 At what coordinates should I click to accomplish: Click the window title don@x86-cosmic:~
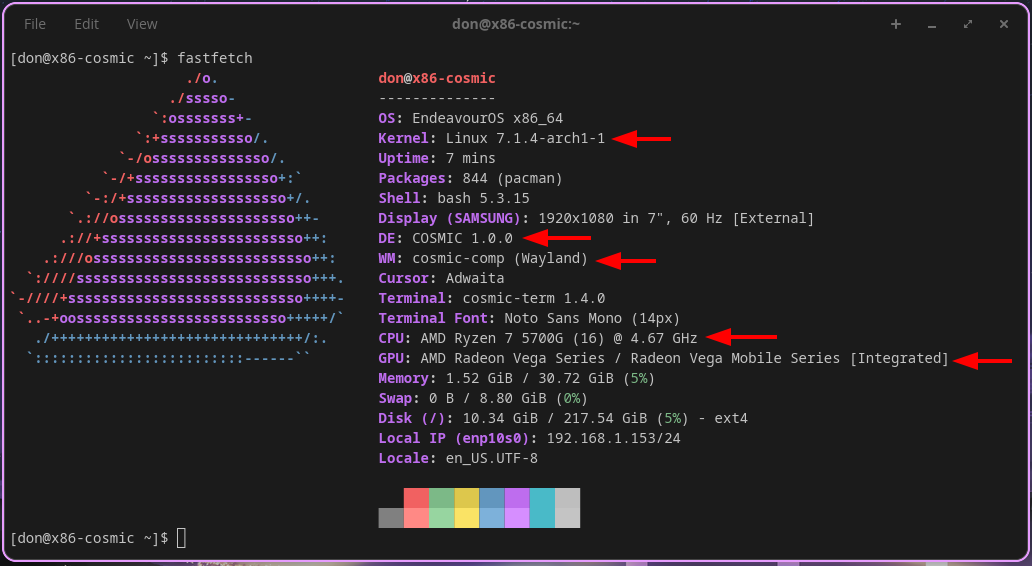click(x=516, y=24)
